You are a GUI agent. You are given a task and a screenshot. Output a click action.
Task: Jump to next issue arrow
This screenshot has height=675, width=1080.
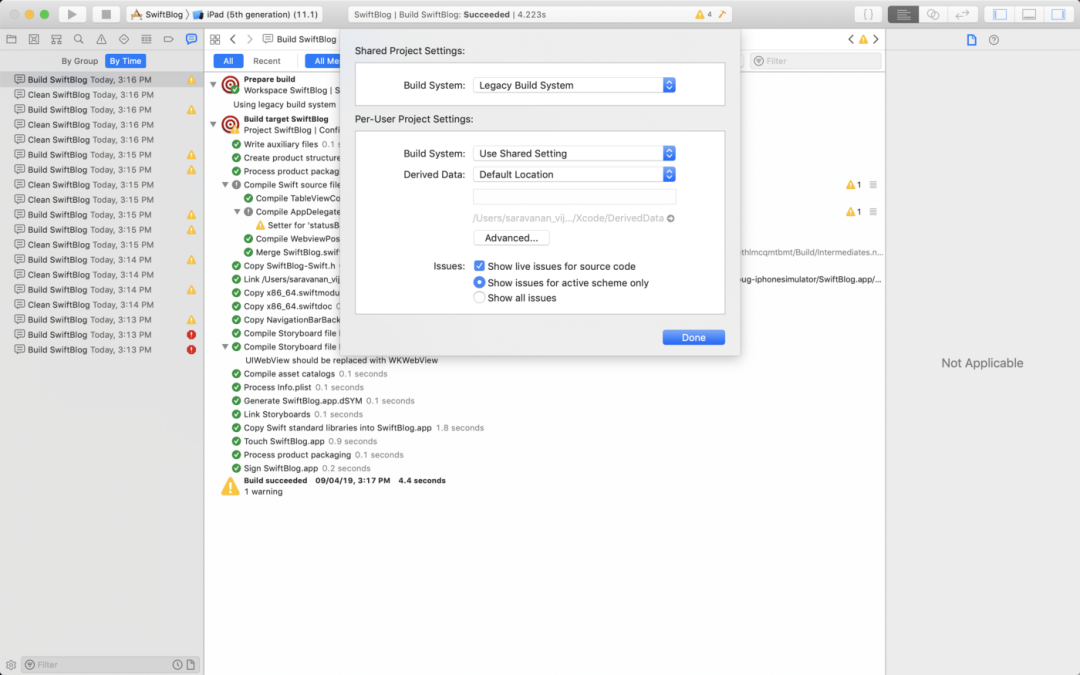point(875,39)
